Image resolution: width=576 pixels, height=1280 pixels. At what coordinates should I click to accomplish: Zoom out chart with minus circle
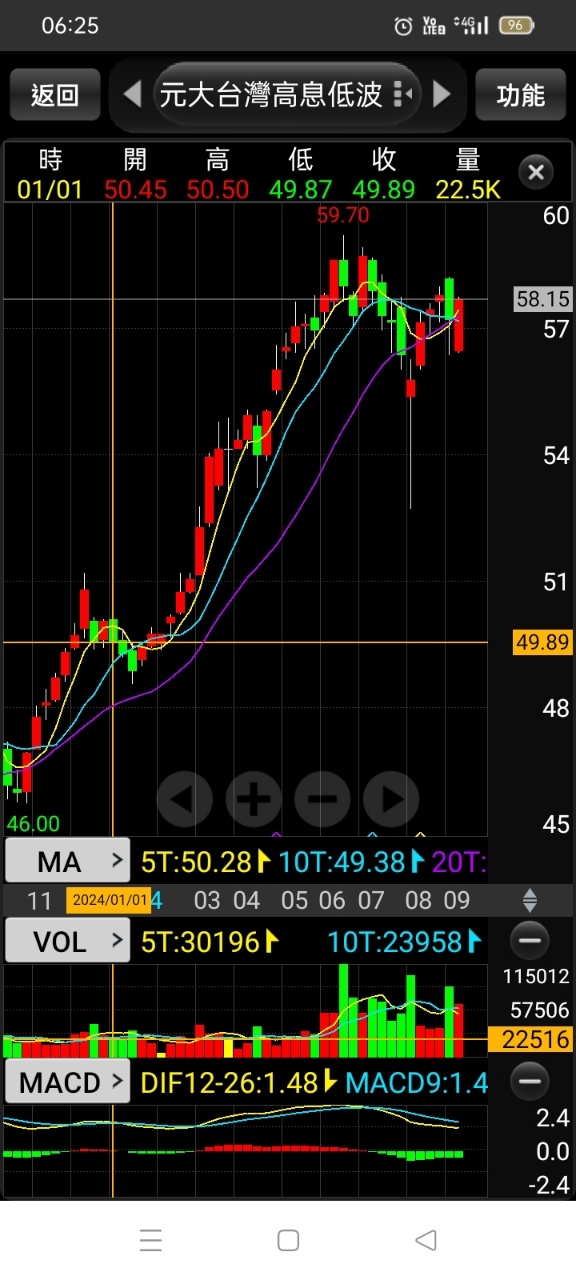pyautogui.click(x=322, y=799)
